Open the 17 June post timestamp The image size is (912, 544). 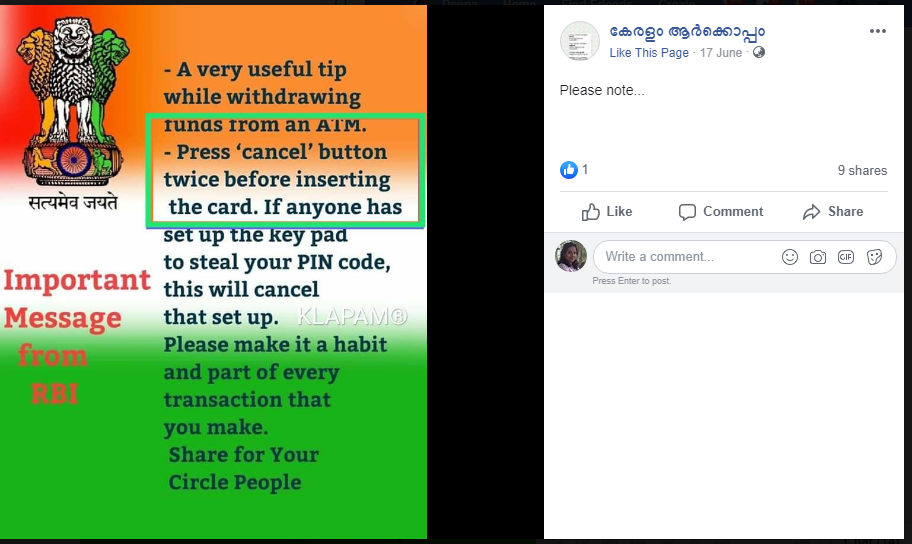(721, 52)
